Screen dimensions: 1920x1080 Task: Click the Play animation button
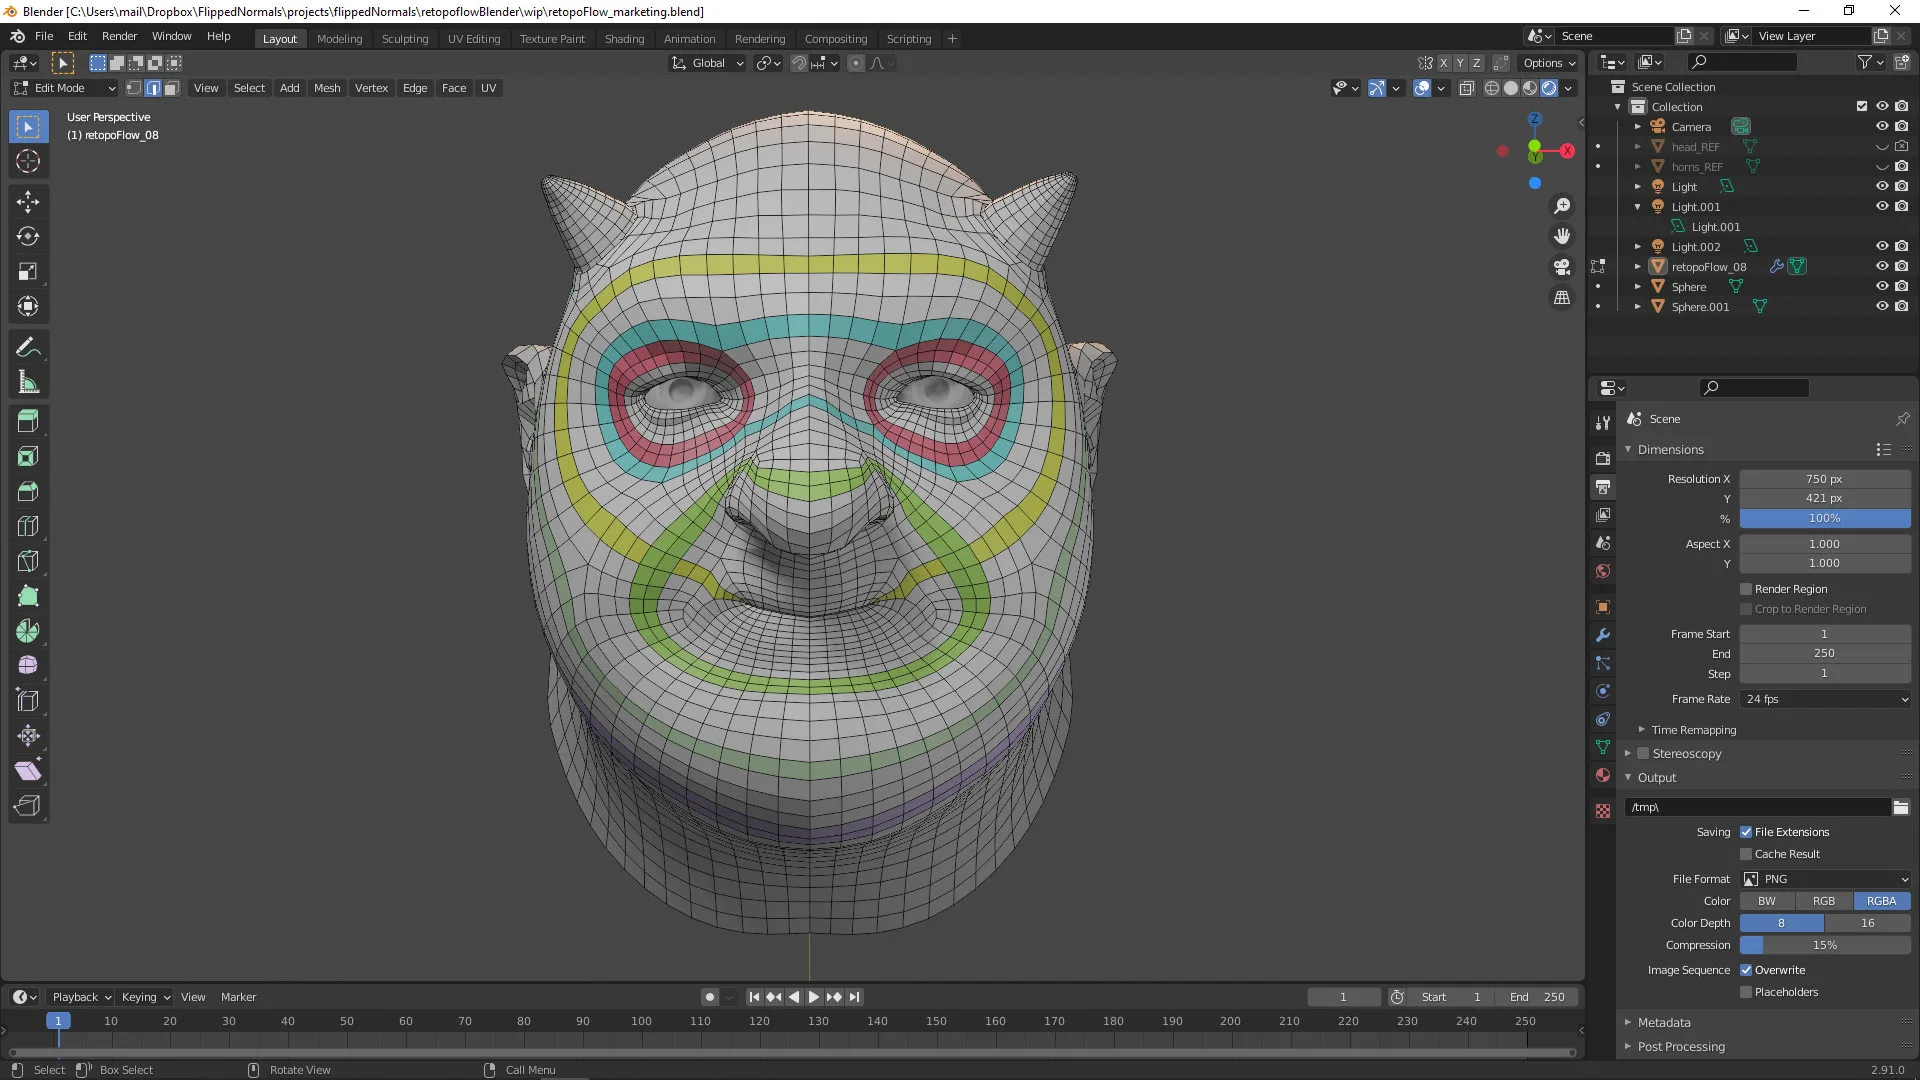click(813, 997)
